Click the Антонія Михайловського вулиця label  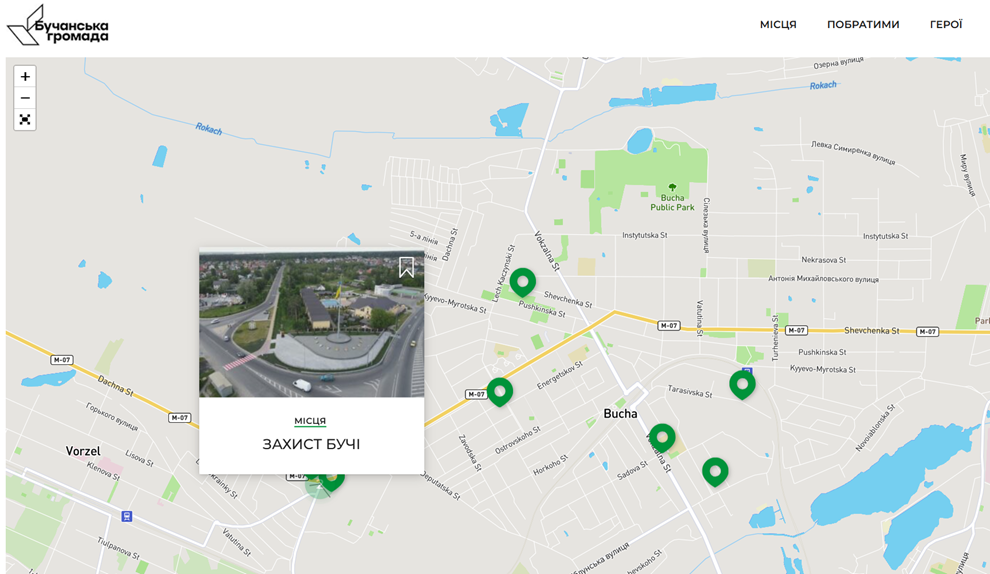pyautogui.click(x=823, y=278)
